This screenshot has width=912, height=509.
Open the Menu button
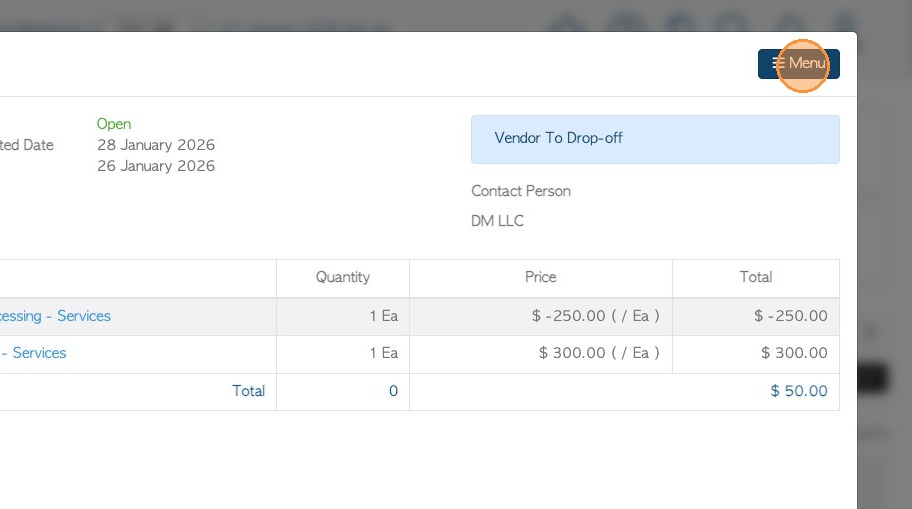pyautogui.click(x=806, y=64)
